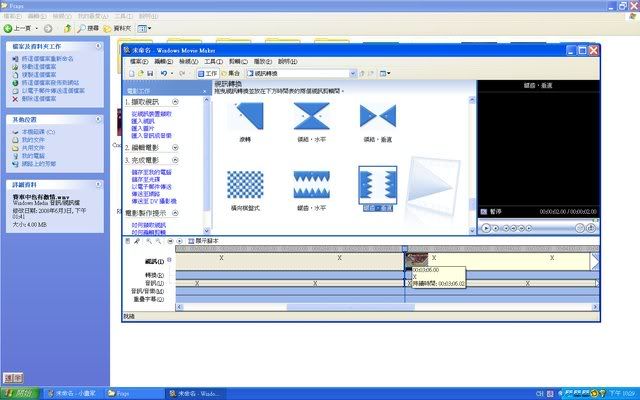Open the 檔案(F) menu in Movie Maker
This screenshot has height=400, width=640.
(140, 61)
